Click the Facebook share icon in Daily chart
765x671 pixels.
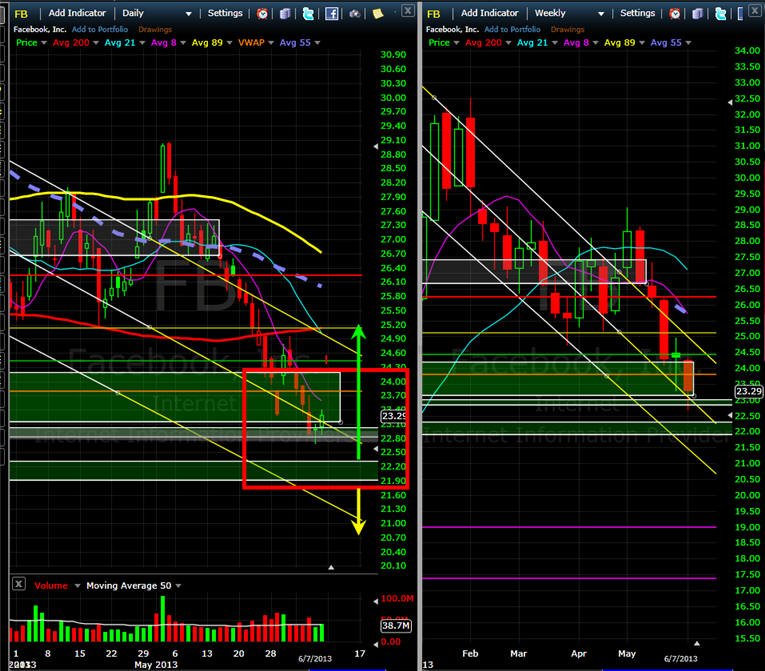pos(332,14)
